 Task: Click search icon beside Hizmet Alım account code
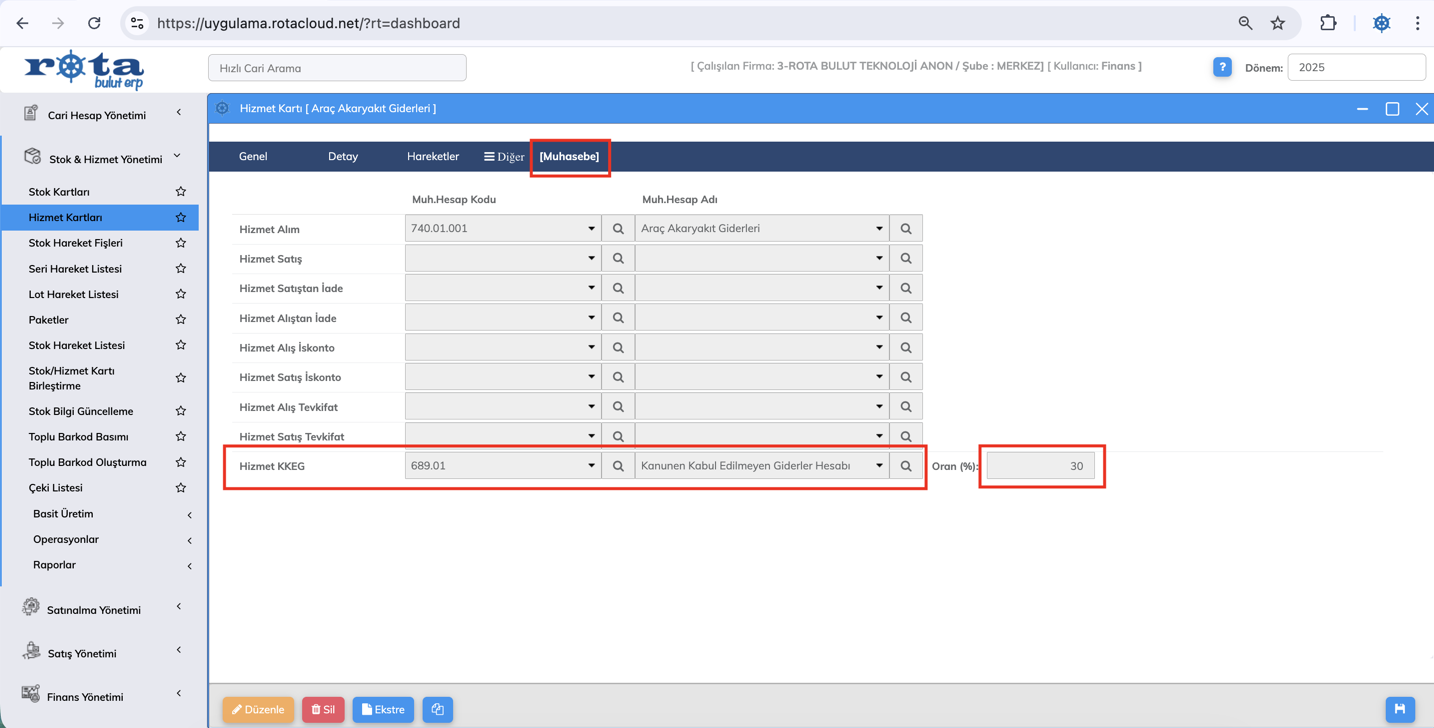tap(618, 229)
